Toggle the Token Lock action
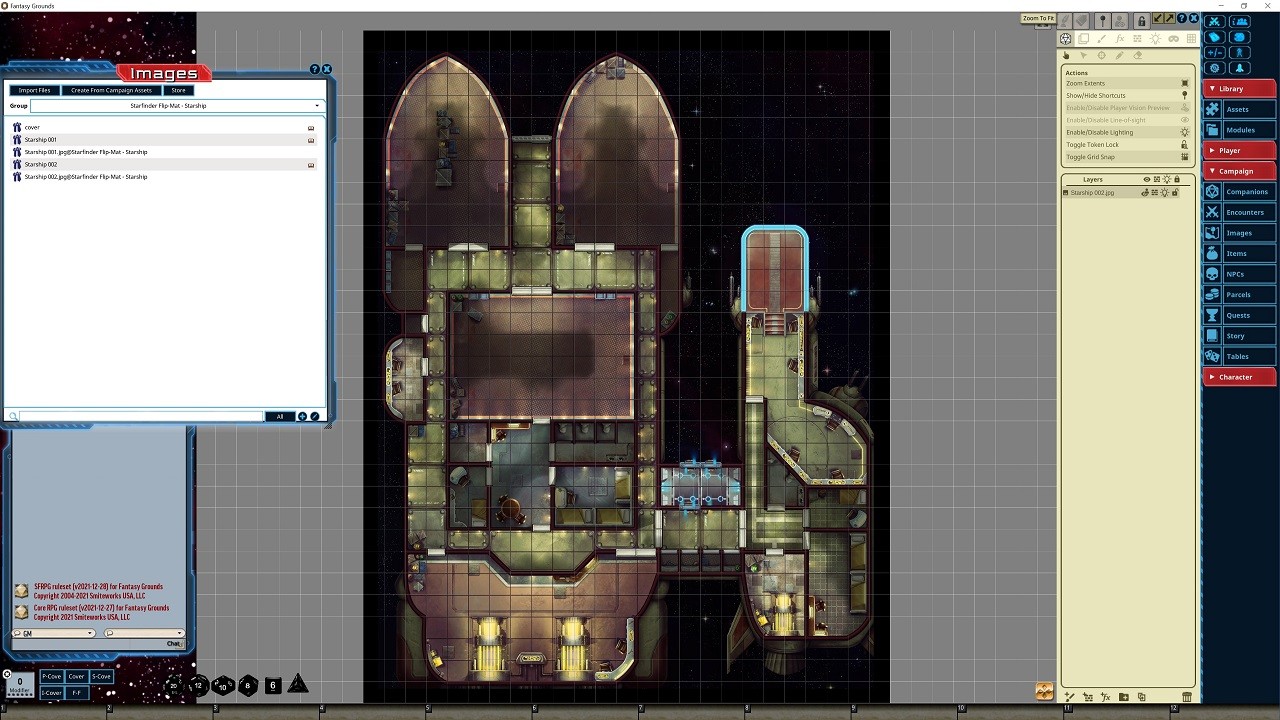 tap(1185, 144)
